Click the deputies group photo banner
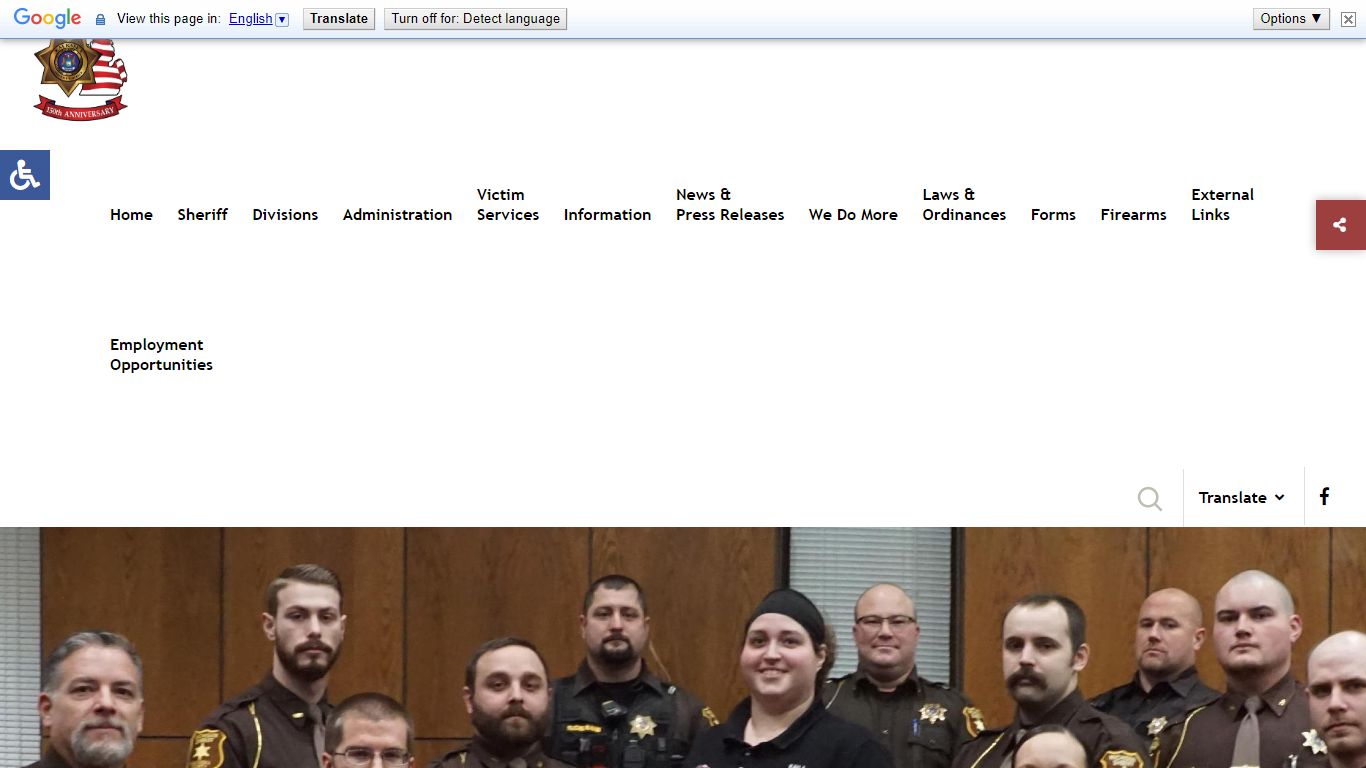The width and height of the screenshot is (1366, 768). pos(683,647)
